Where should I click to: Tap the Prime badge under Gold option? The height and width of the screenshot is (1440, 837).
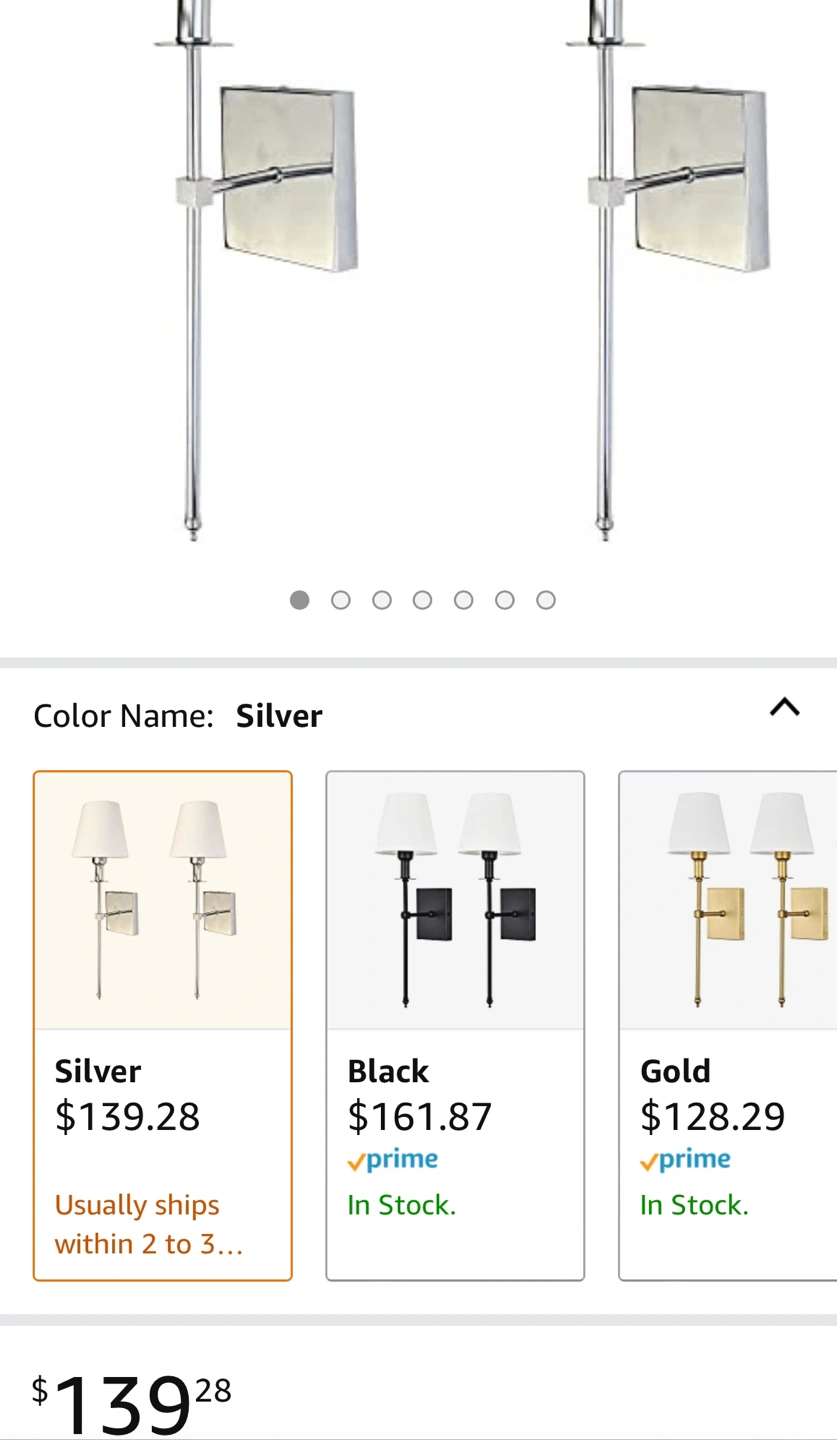tap(686, 1161)
